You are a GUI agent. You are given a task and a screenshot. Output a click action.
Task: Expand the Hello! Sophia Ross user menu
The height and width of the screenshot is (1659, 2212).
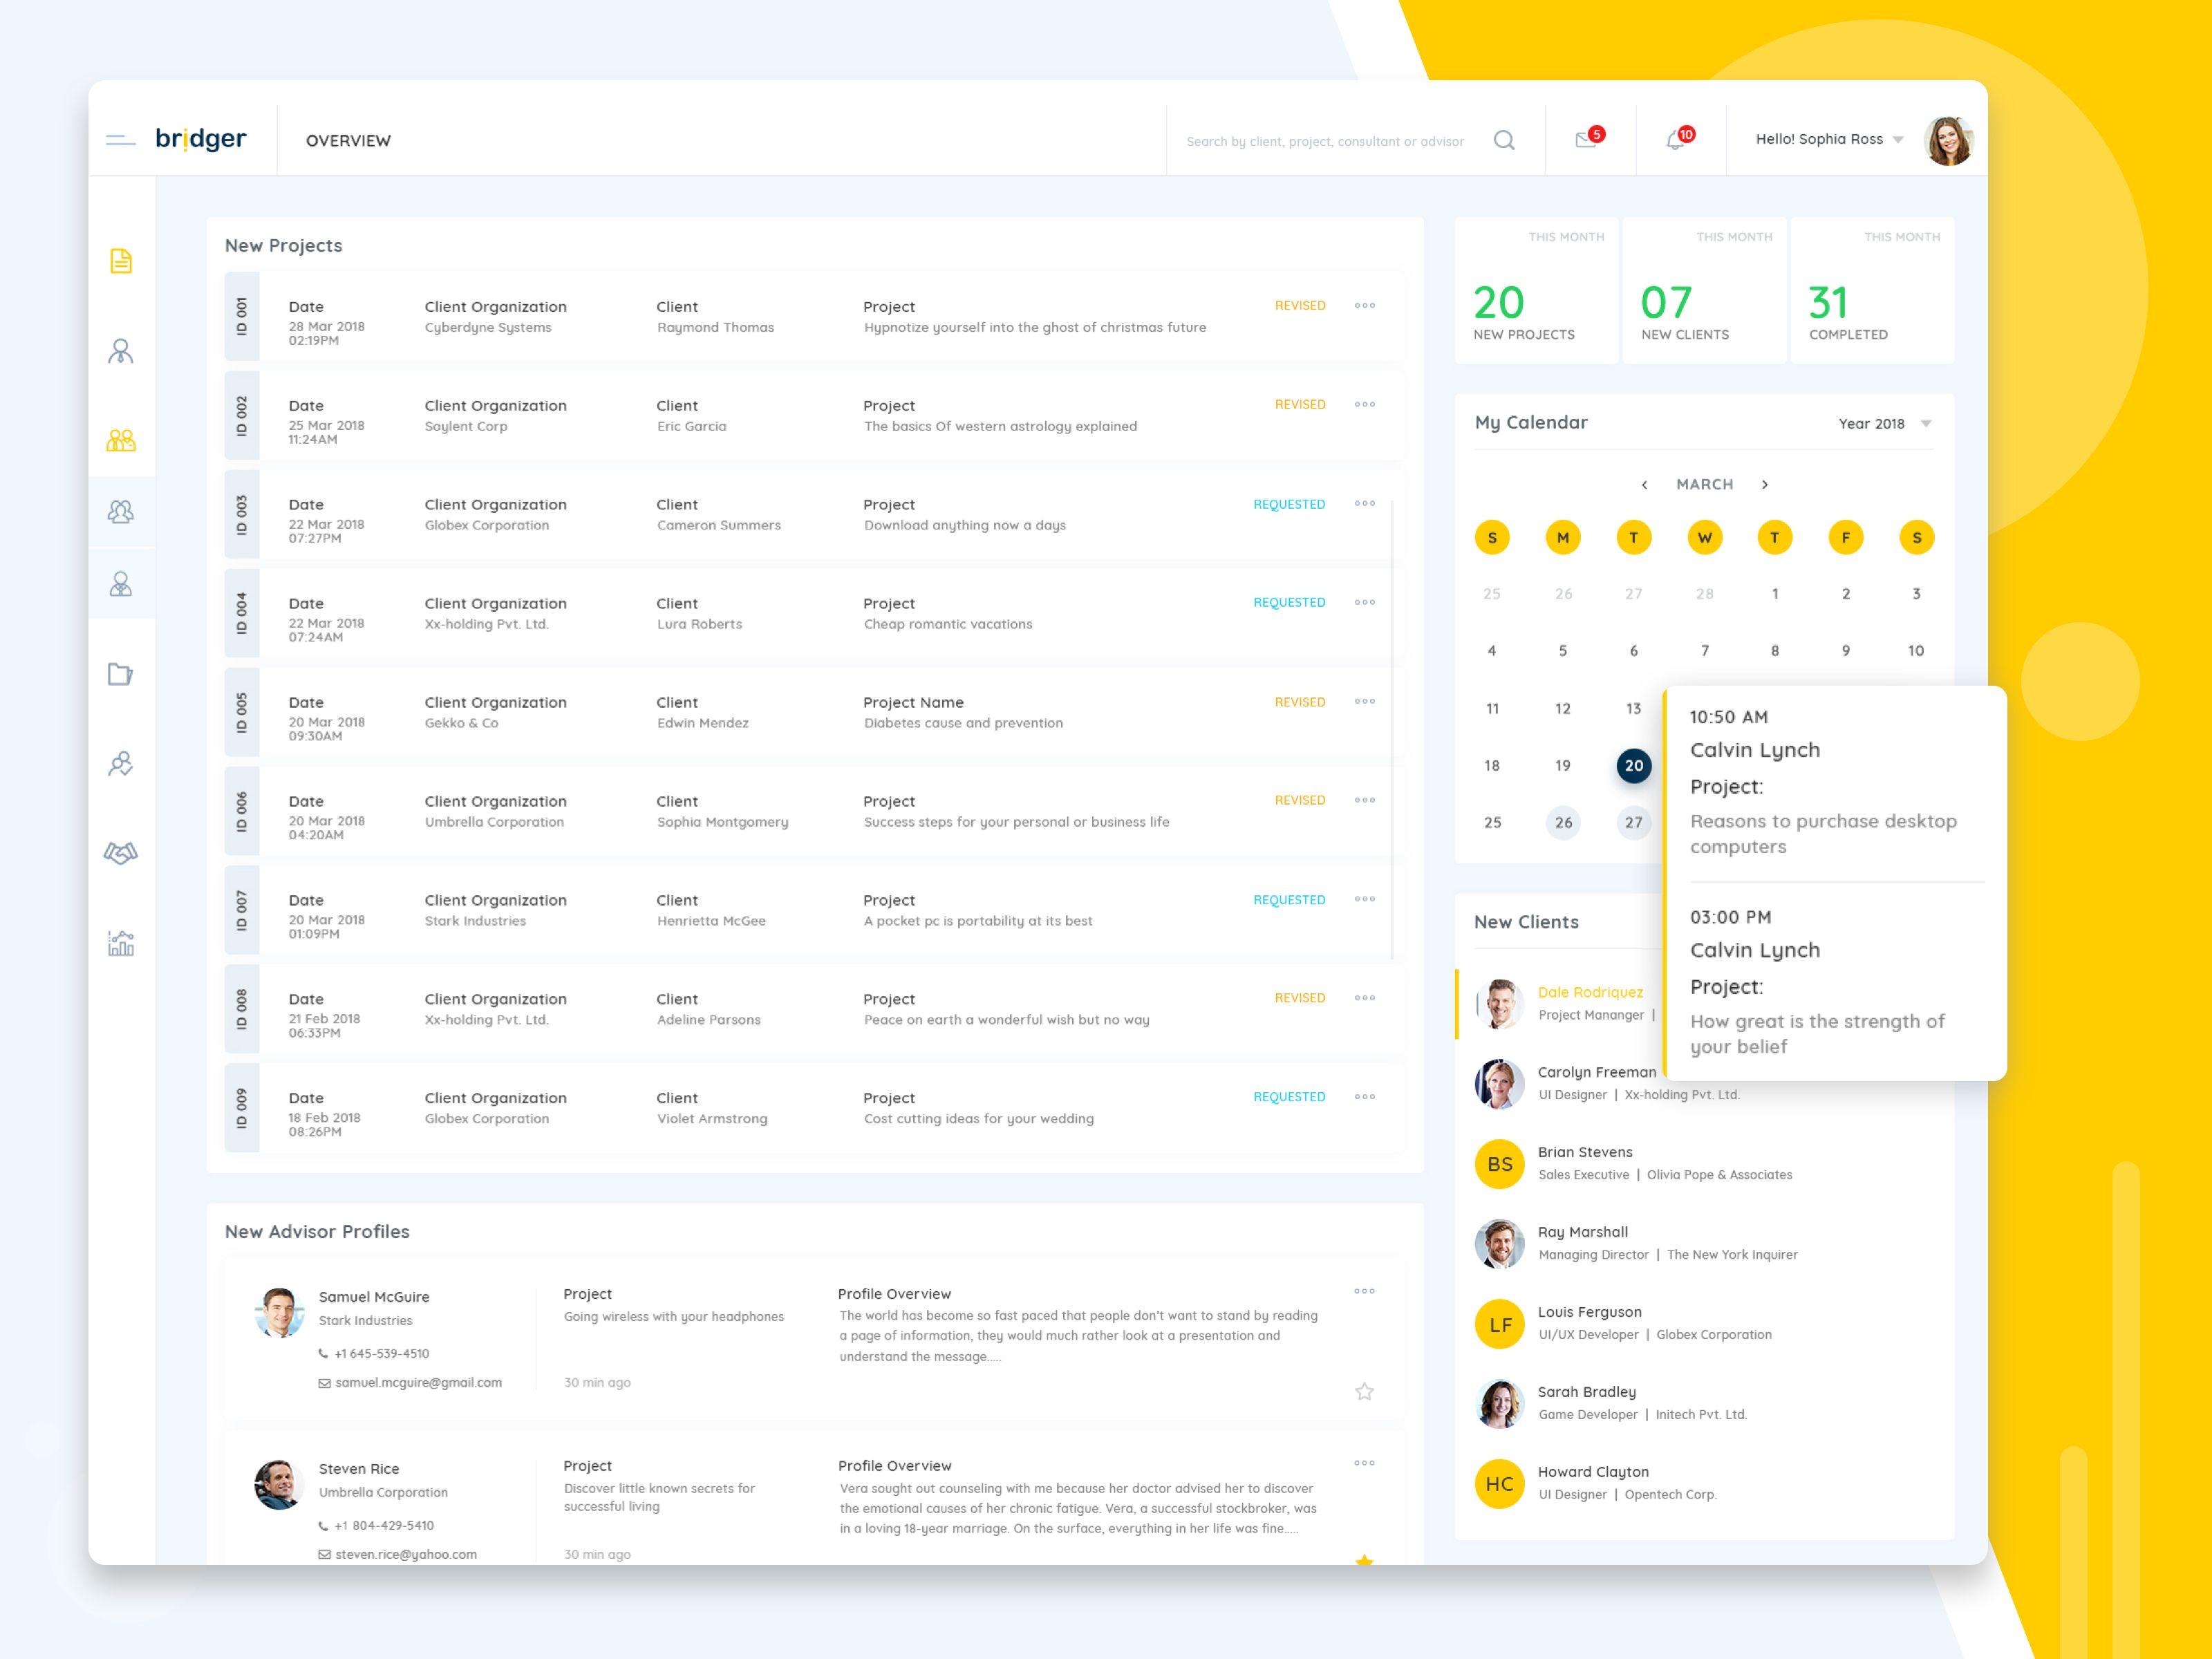pos(1829,140)
